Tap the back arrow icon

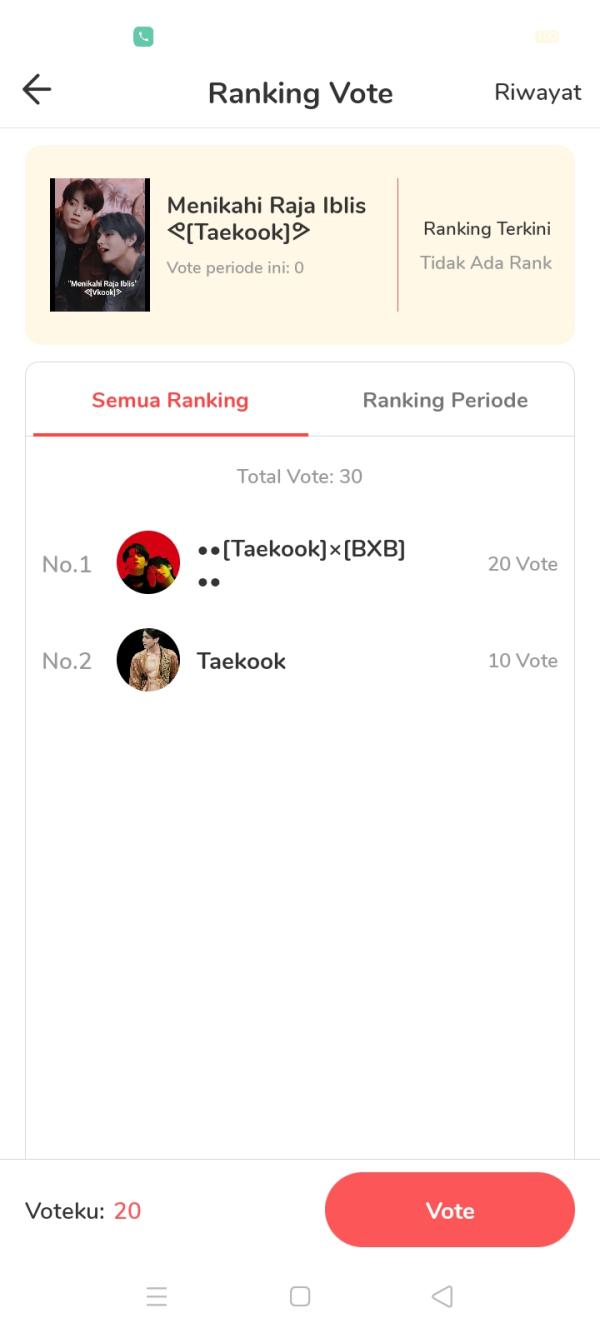click(x=37, y=90)
